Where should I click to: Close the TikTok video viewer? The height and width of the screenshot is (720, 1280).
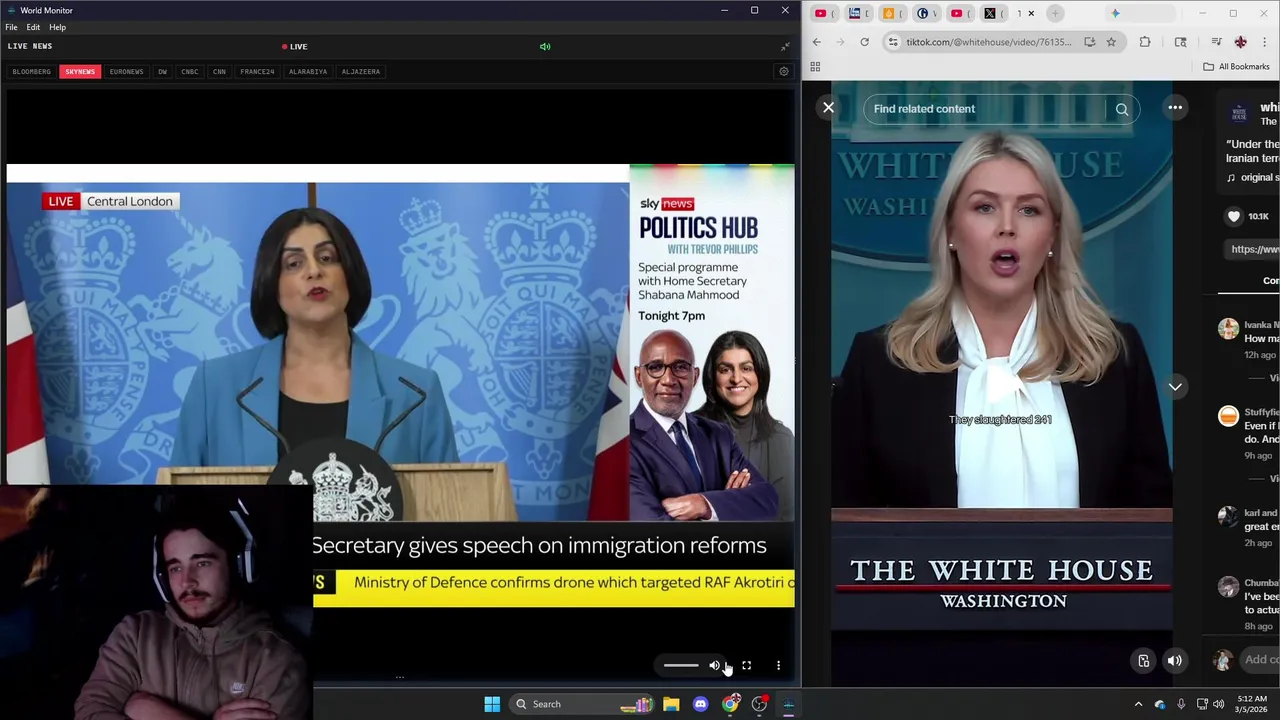pyautogui.click(x=828, y=107)
